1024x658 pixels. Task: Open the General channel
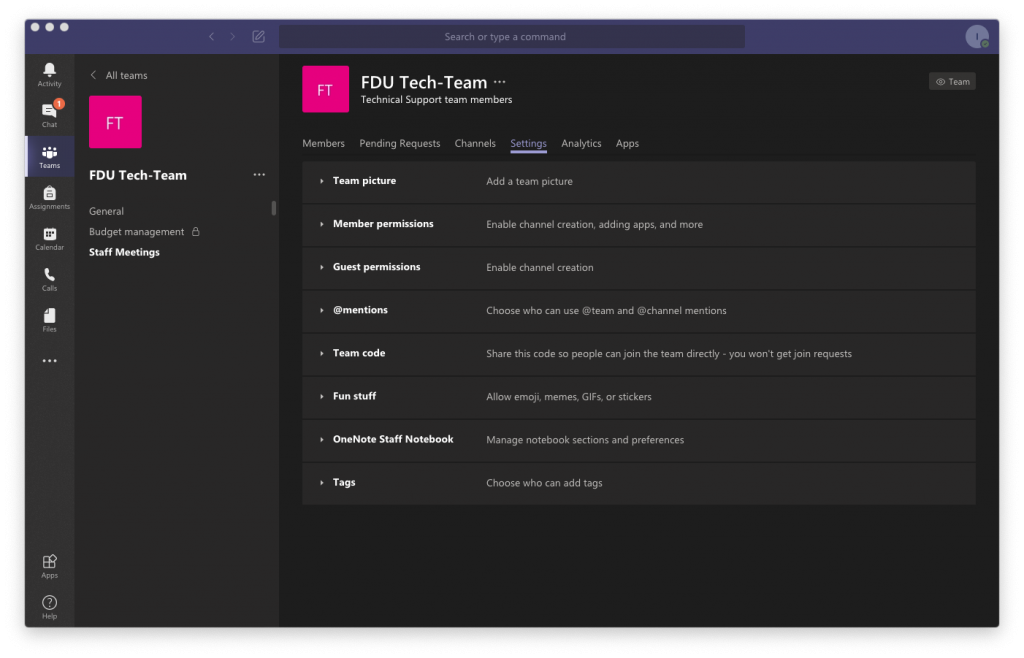click(106, 212)
